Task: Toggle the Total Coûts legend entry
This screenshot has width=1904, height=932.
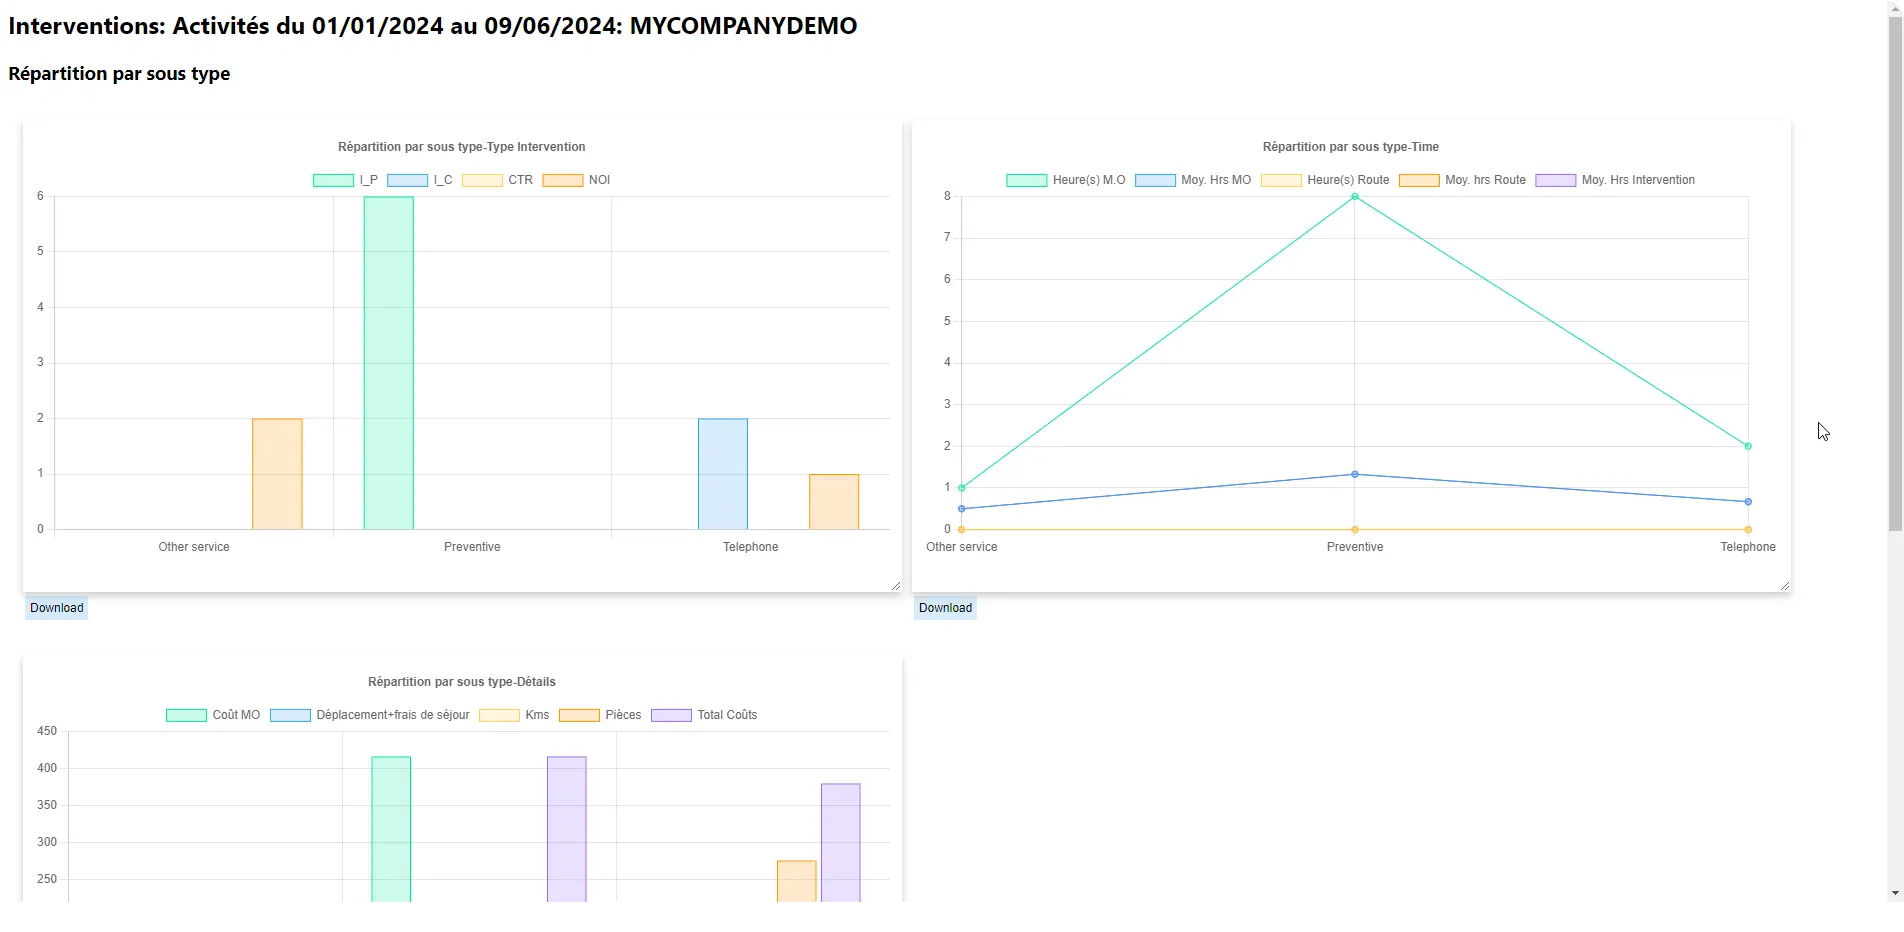Action: click(x=704, y=715)
